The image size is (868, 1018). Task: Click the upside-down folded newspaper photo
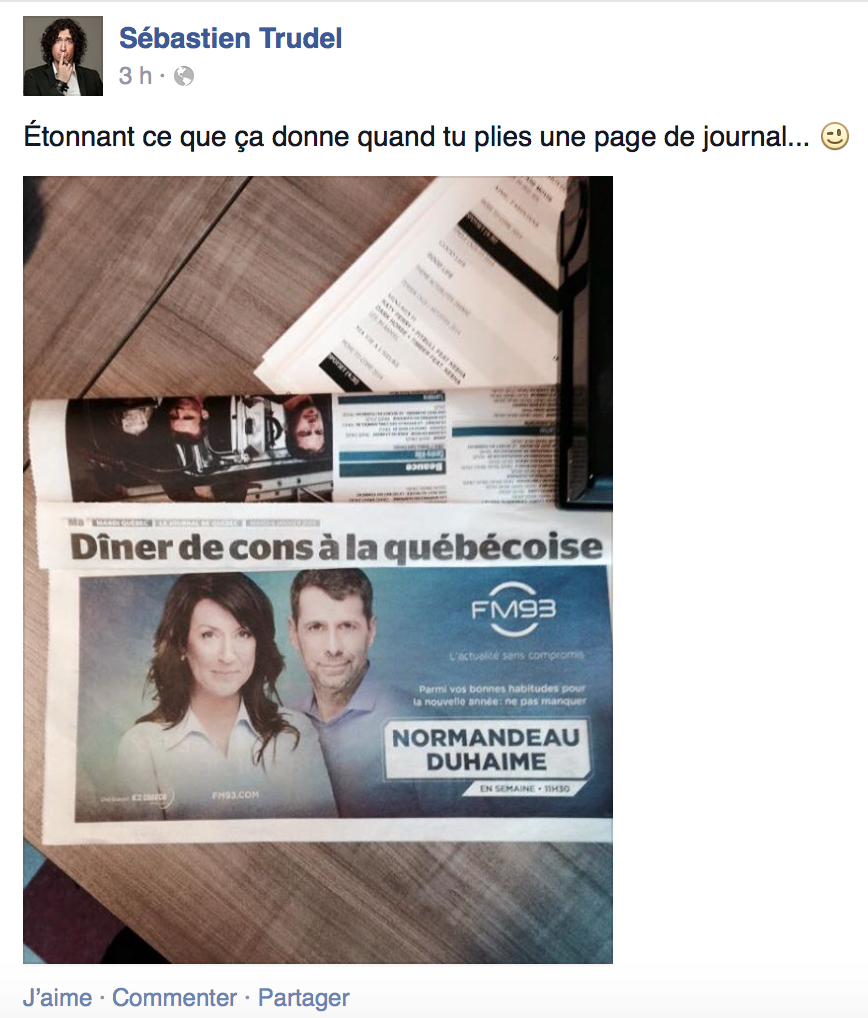click(199, 448)
